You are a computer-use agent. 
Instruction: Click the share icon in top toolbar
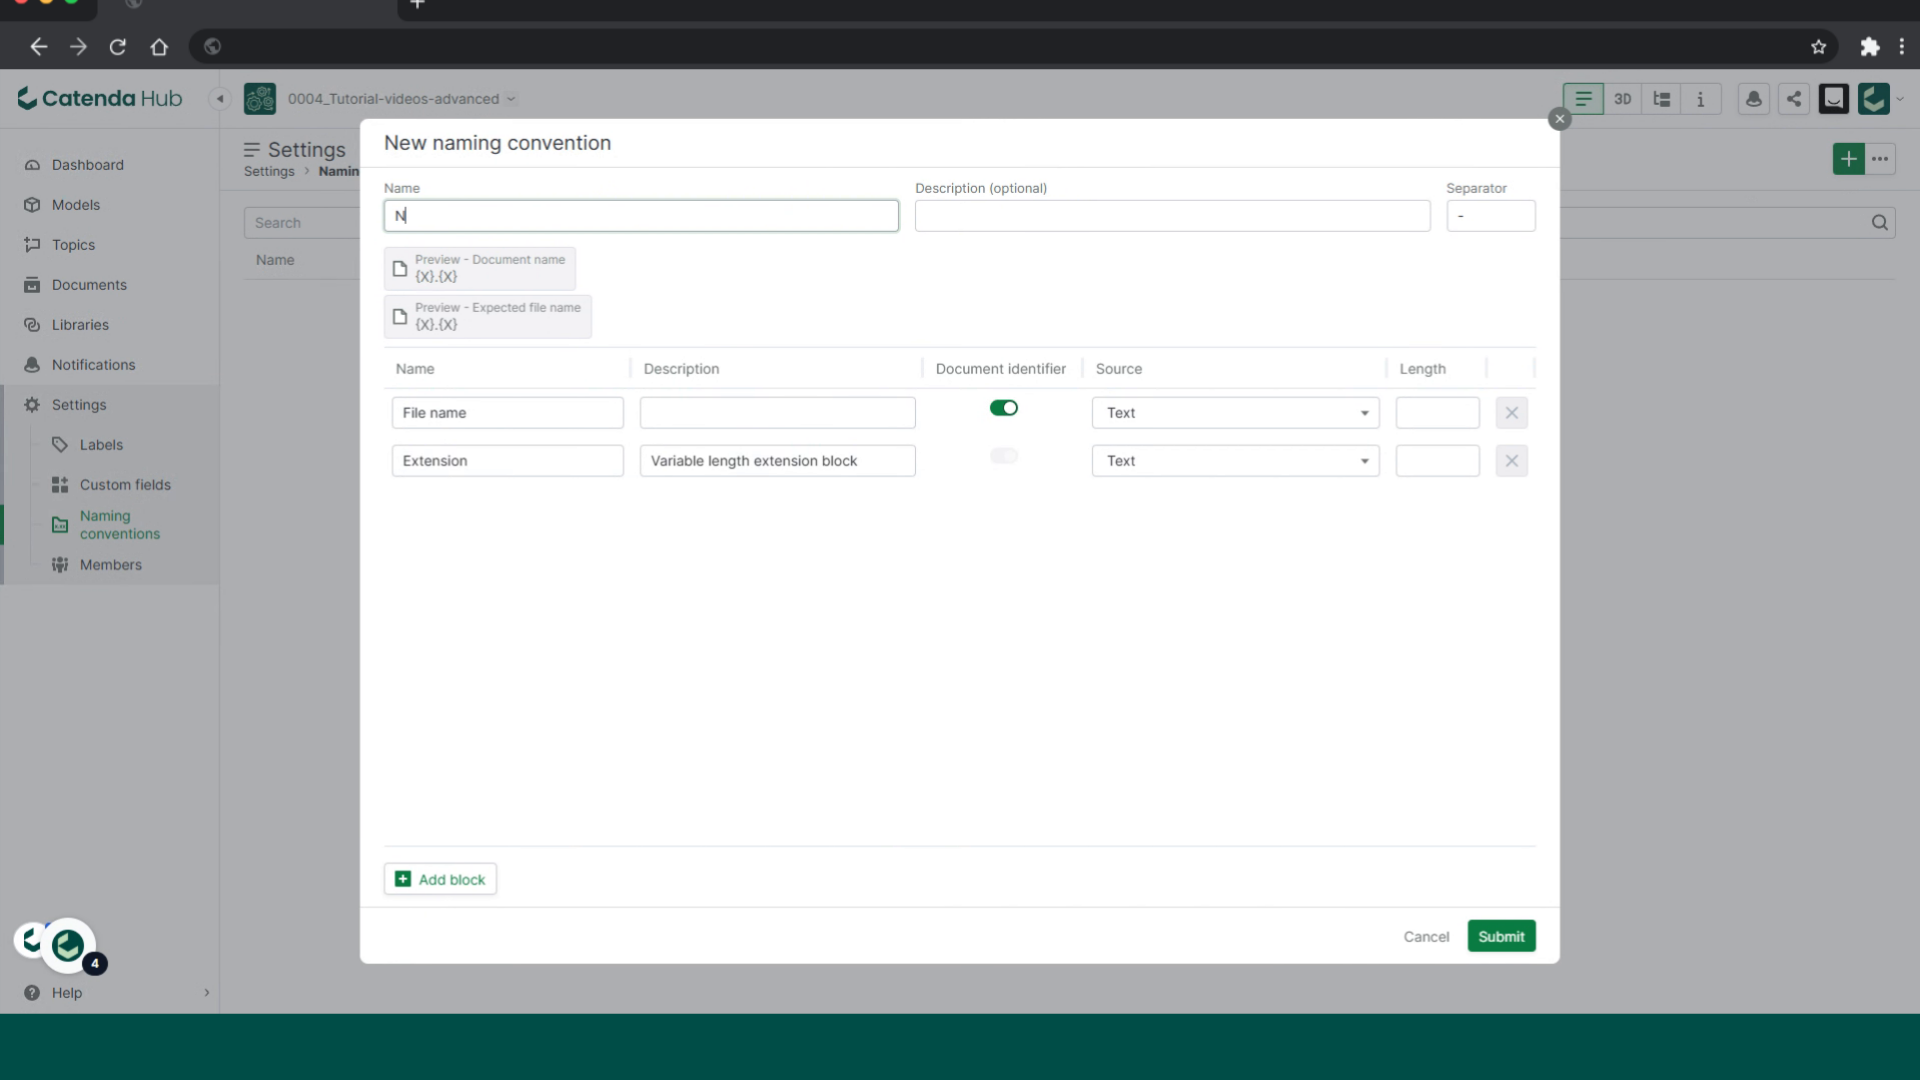click(1794, 99)
